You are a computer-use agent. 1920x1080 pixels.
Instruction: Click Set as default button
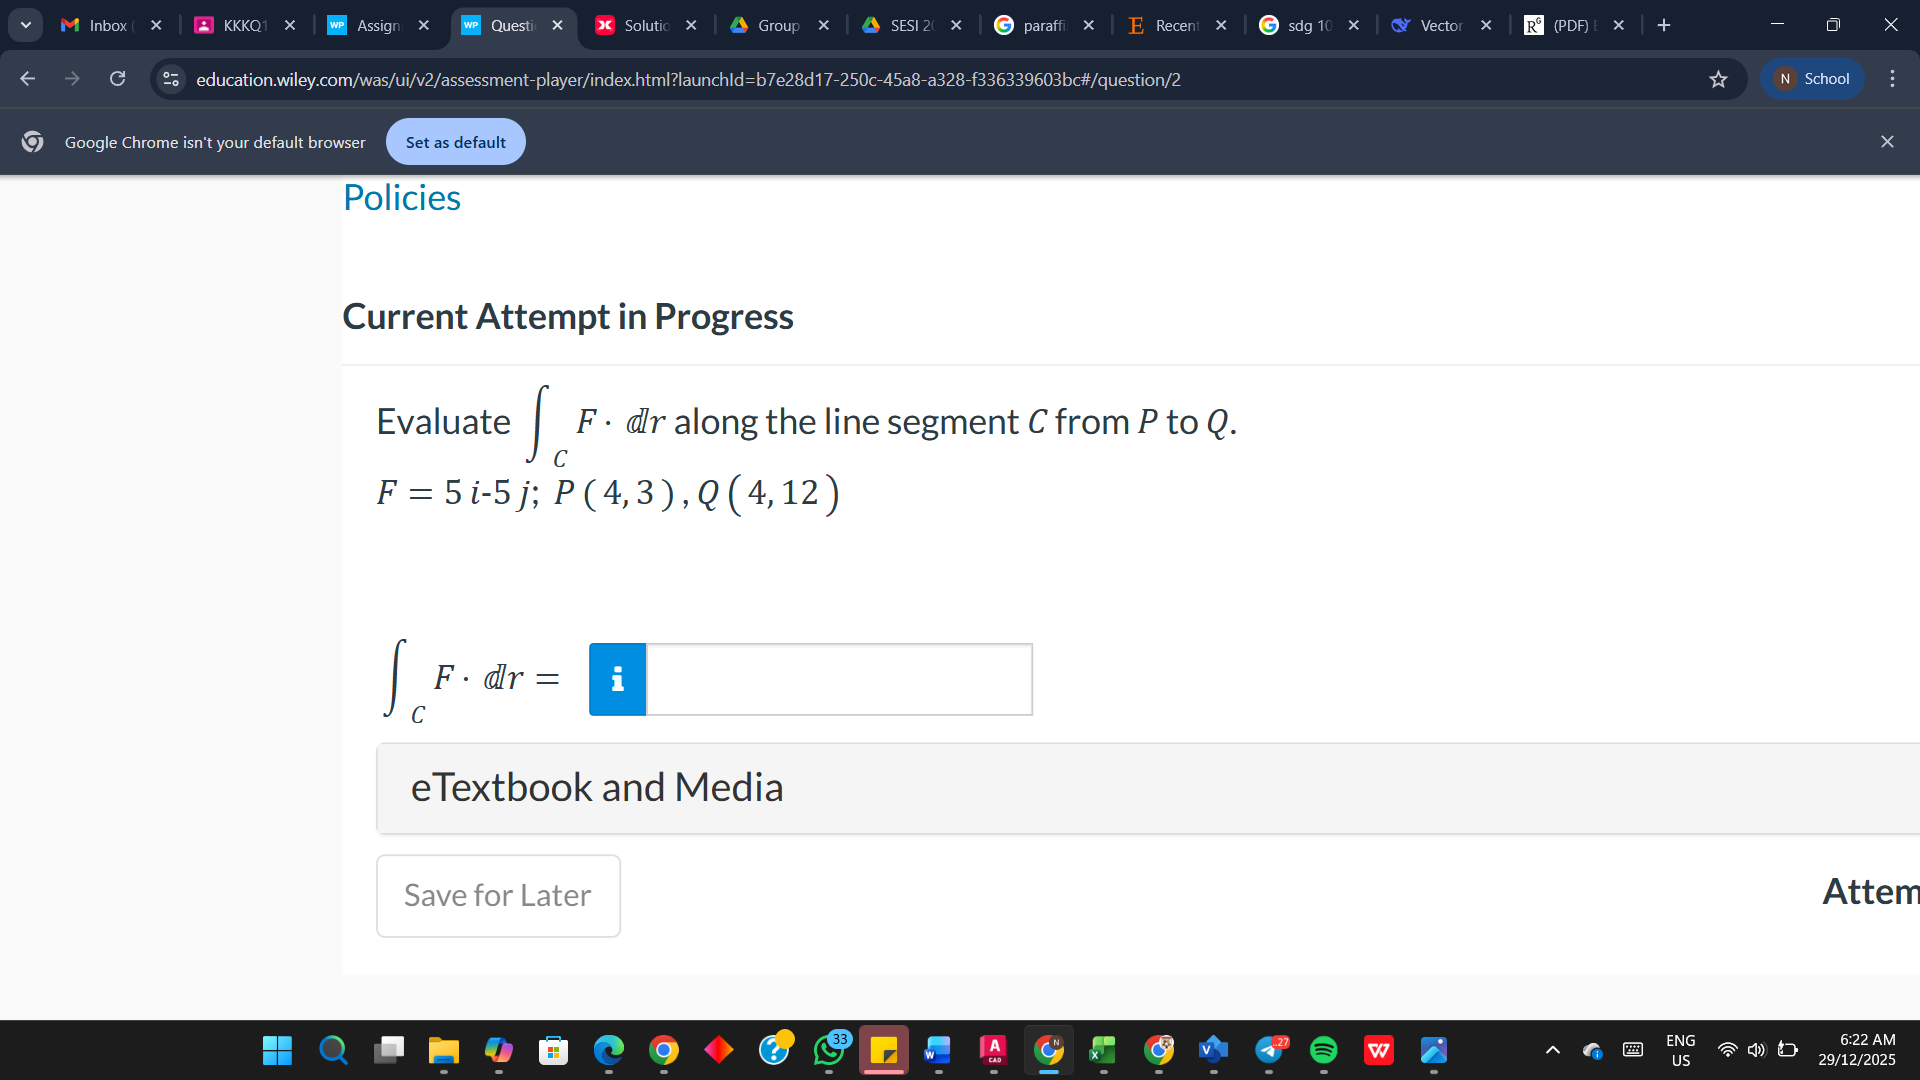pos(455,142)
